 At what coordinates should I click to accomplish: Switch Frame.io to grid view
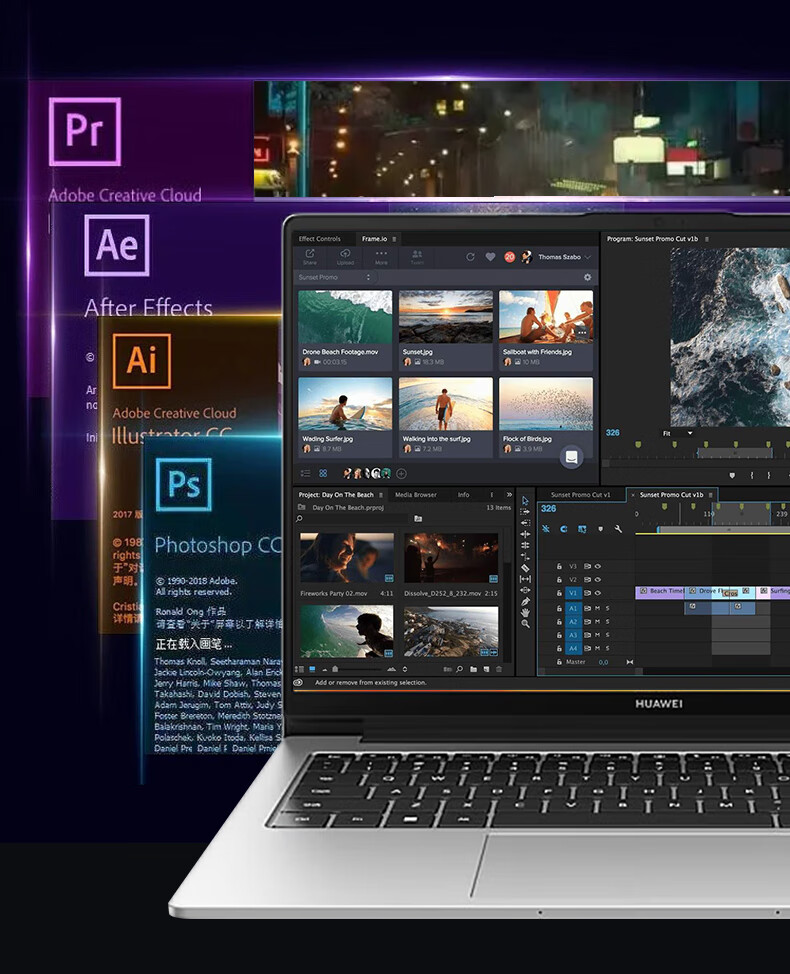tap(323, 473)
